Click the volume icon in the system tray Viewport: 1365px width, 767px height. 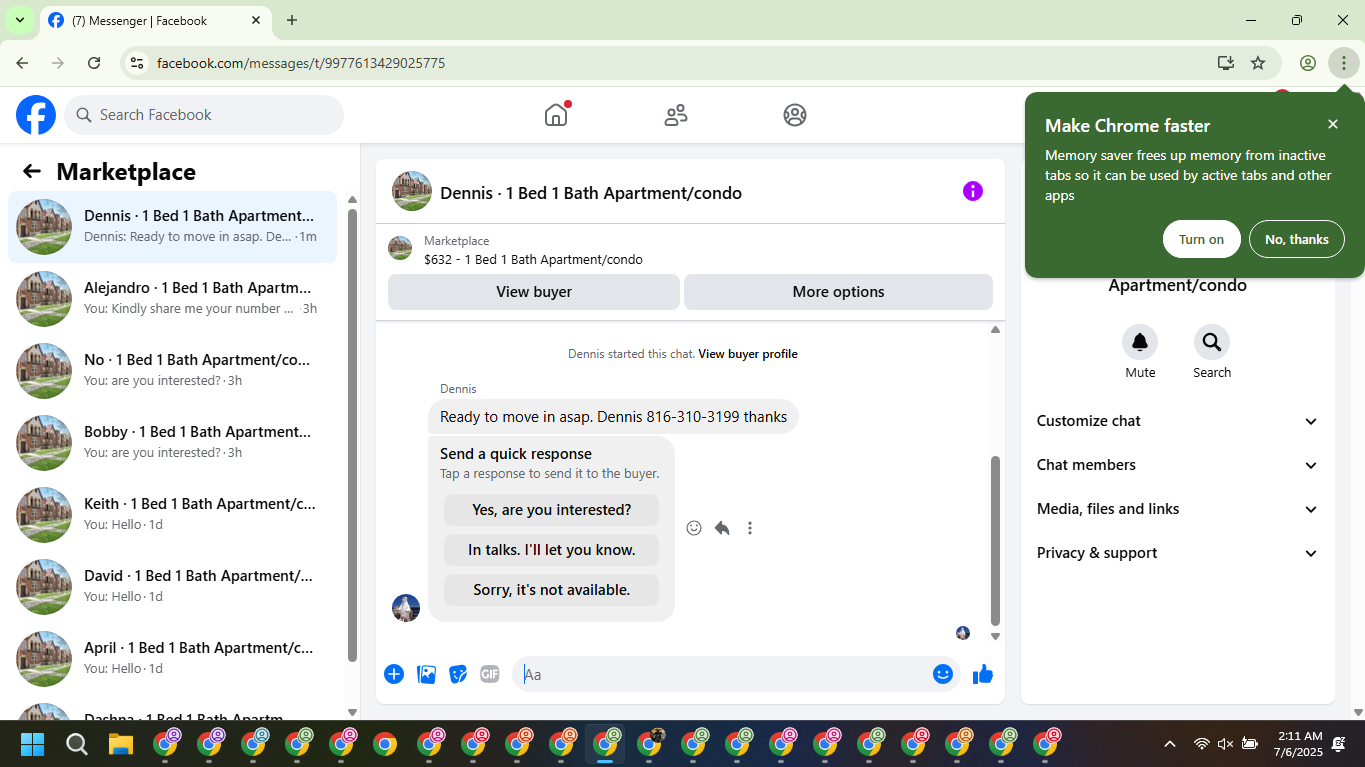pos(1225,744)
